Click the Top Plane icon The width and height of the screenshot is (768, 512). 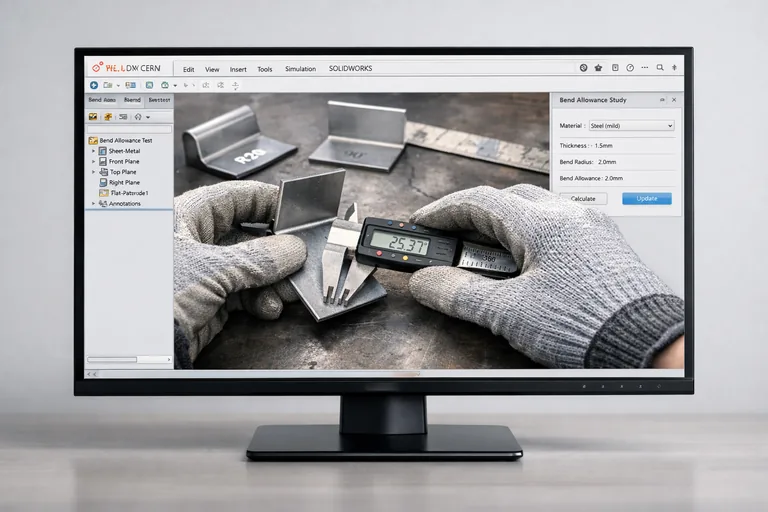[103, 171]
